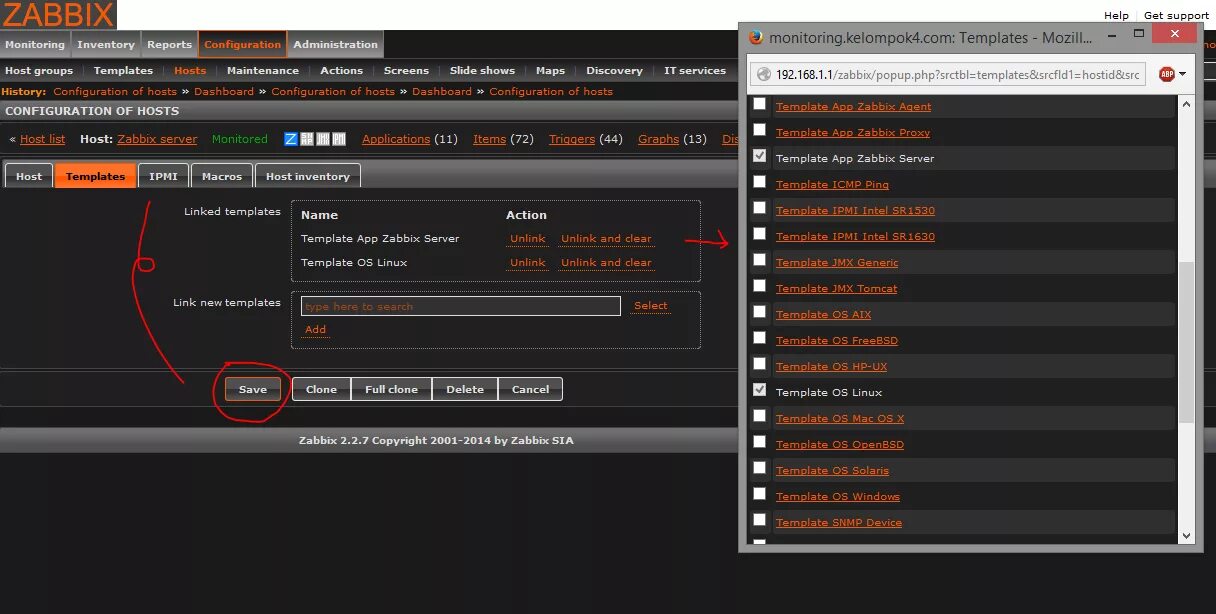
Task: Click the Adblock Plus icon in popup
Action: click(x=1166, y=74)
